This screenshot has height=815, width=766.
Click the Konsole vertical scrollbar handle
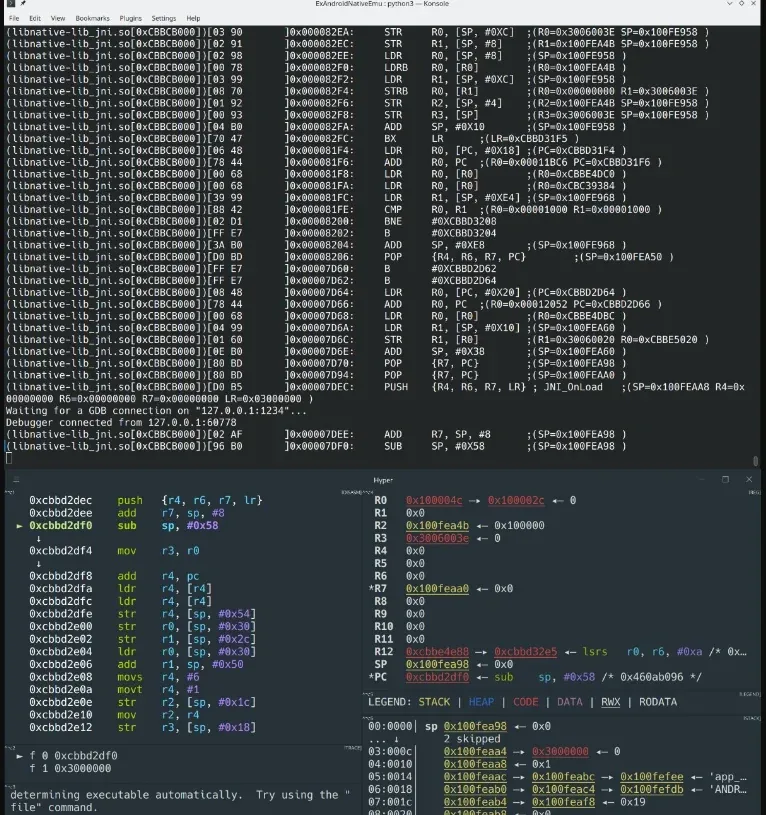[x=756, y=461]
